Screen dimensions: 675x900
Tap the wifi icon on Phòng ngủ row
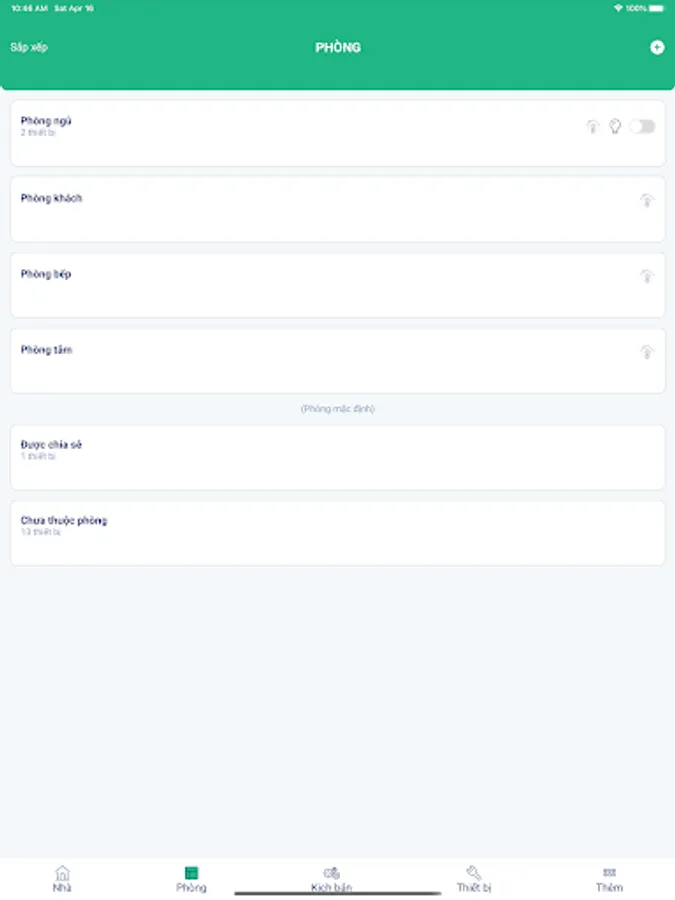tap(592, 126)
